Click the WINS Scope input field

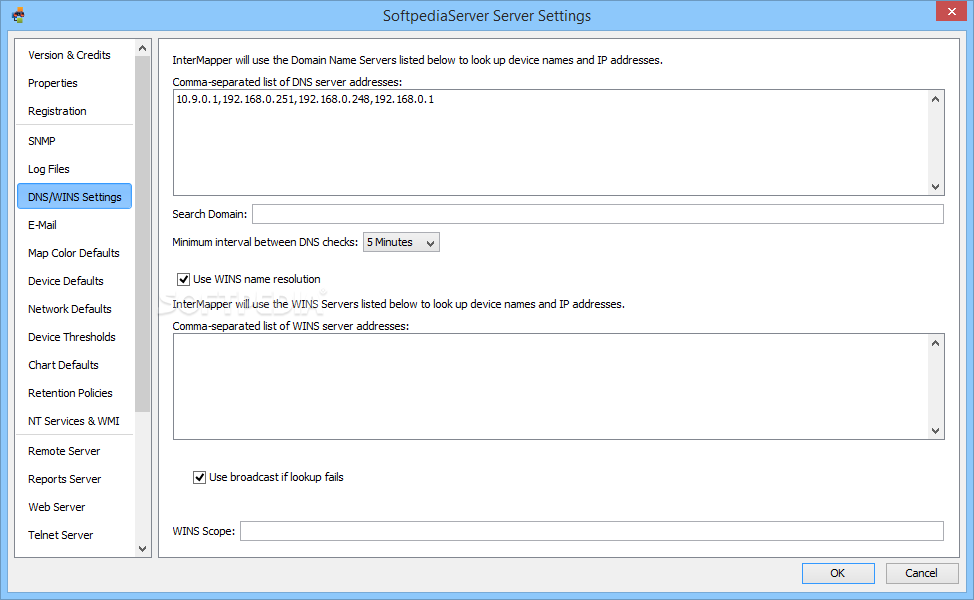click(592, 531)
